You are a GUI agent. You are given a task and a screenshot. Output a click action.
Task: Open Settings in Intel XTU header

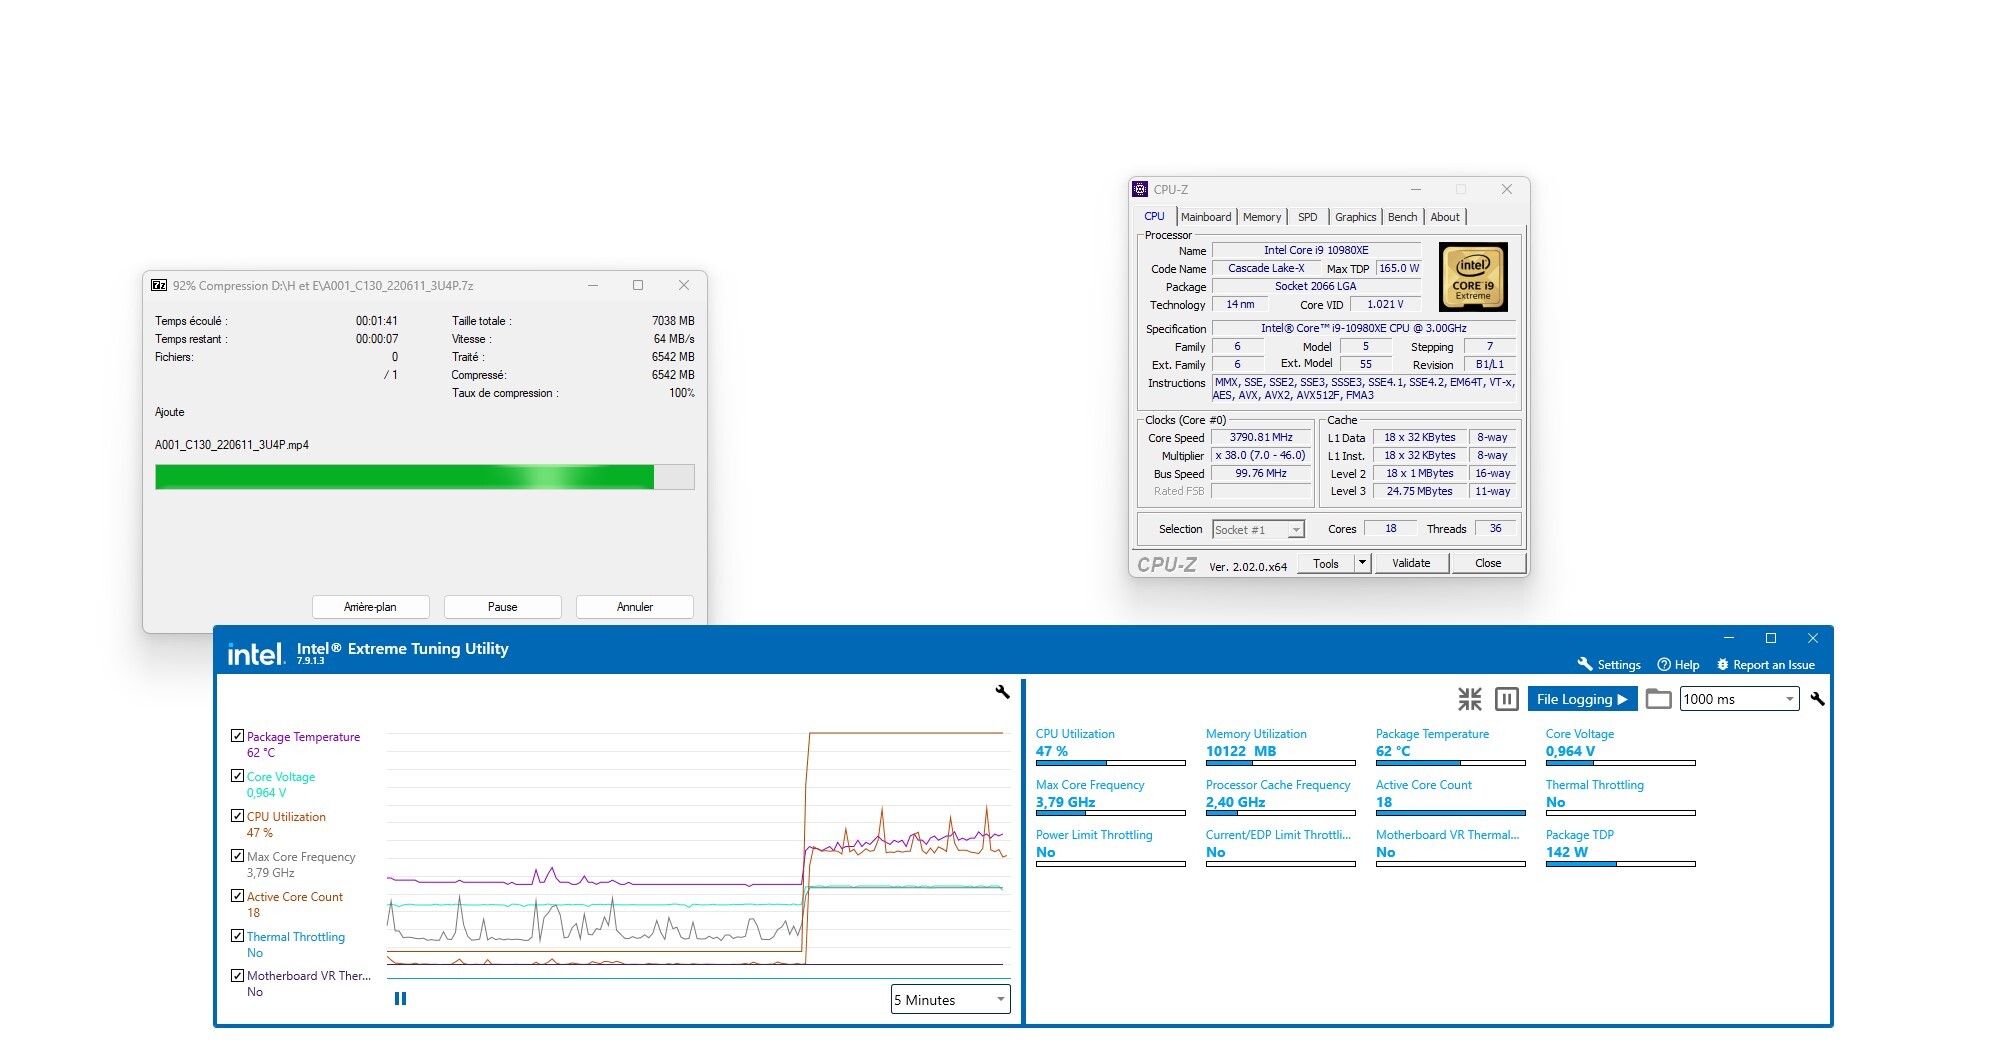point(1609,665)
